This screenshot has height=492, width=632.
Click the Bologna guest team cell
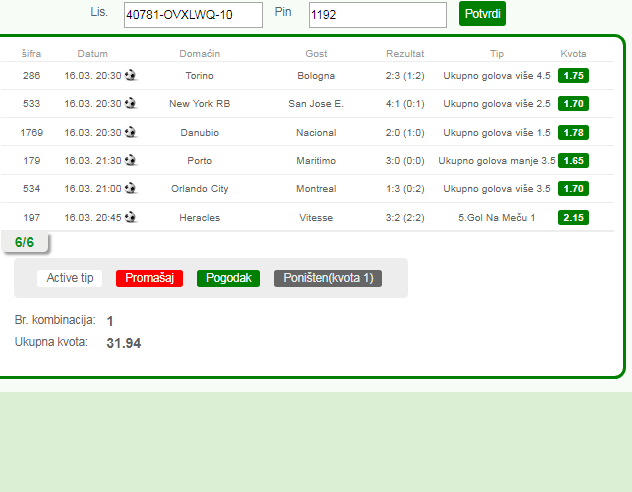click(x=316, y=76)
